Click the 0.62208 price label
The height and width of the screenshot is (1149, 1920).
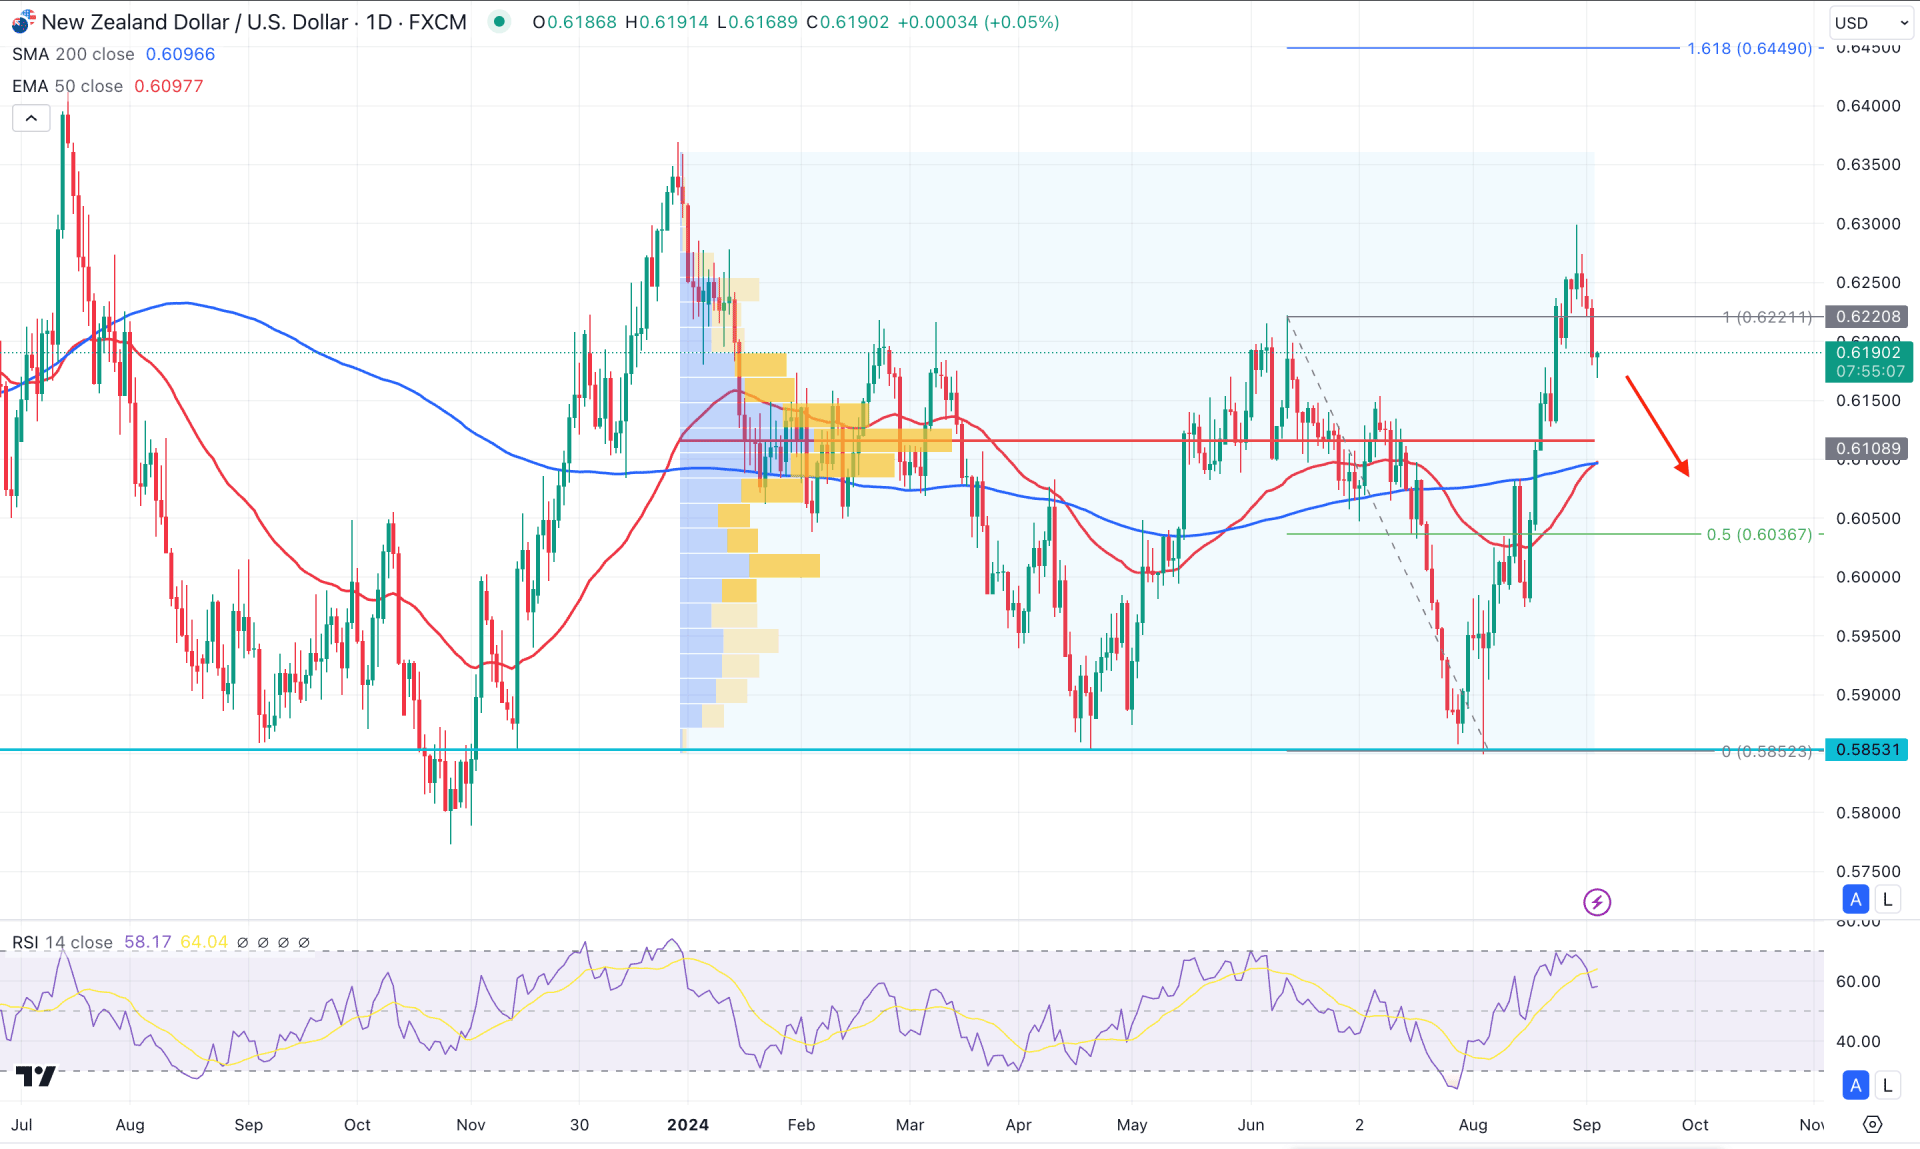tap(1867, 317)
